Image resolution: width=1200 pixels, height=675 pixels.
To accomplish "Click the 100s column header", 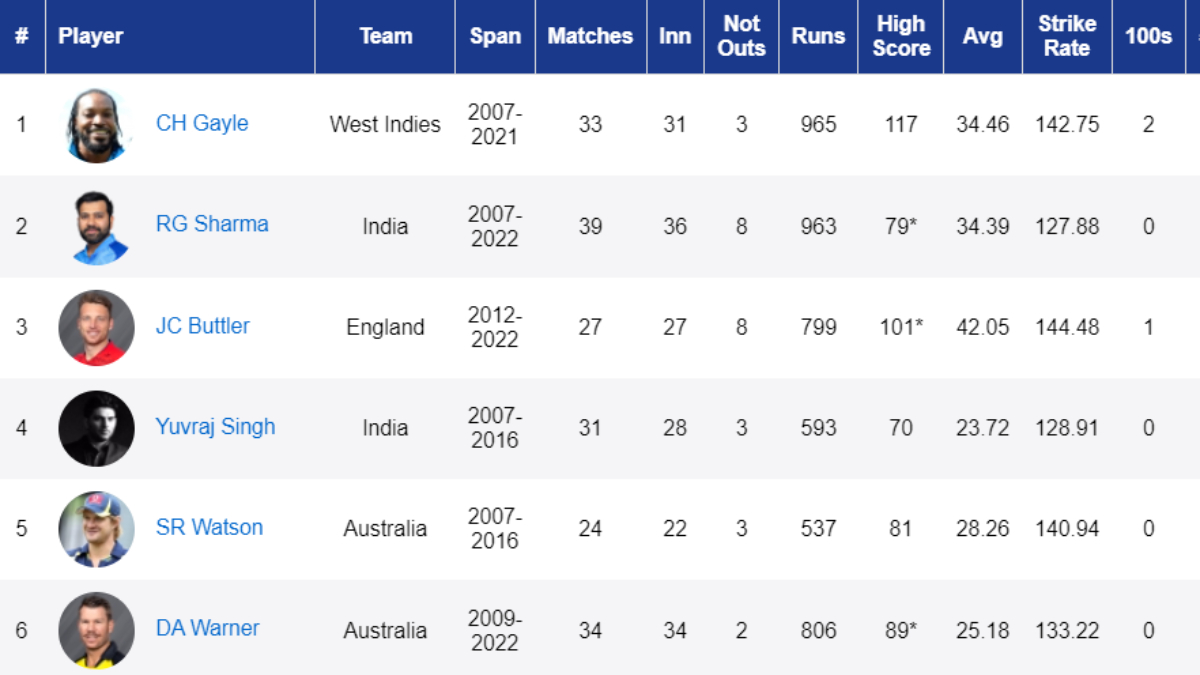I will 1148,36.
